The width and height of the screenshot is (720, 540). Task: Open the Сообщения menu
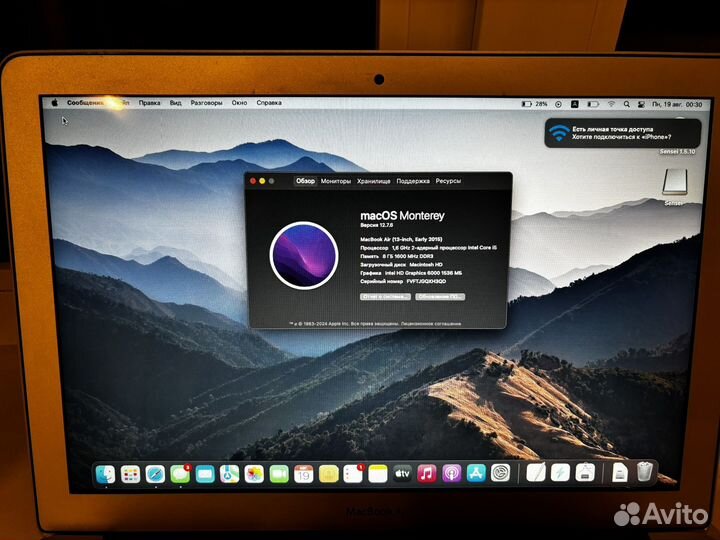tap(85, 103)
